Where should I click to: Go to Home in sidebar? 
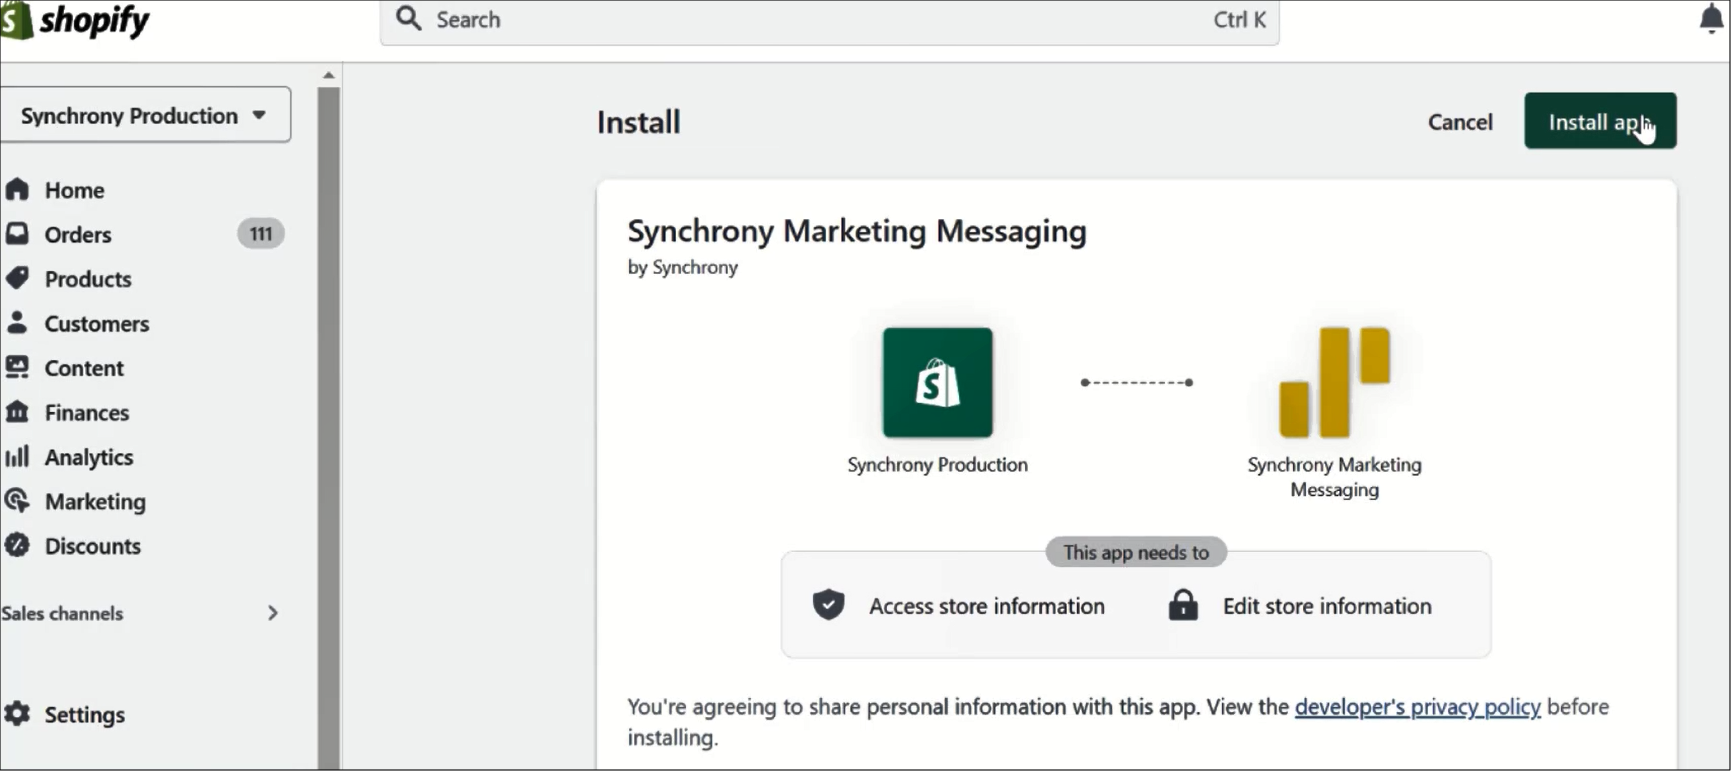point(75,190)
